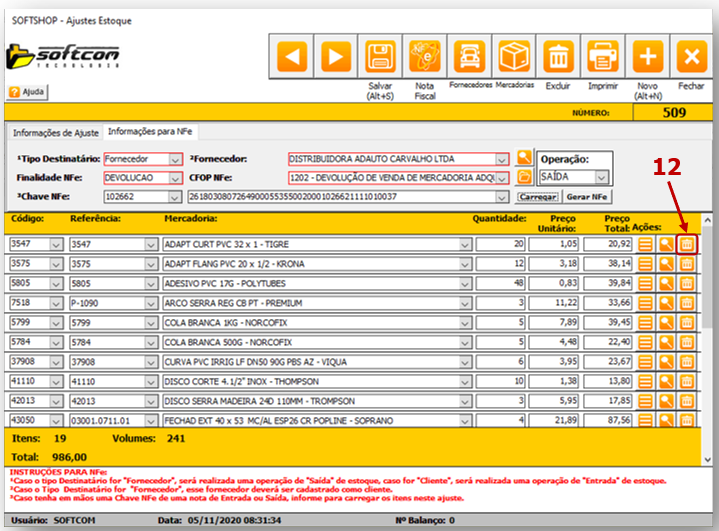
Task: Click magnifier icon on ADESIVO PVC row
Action: [x=666, y=283]
